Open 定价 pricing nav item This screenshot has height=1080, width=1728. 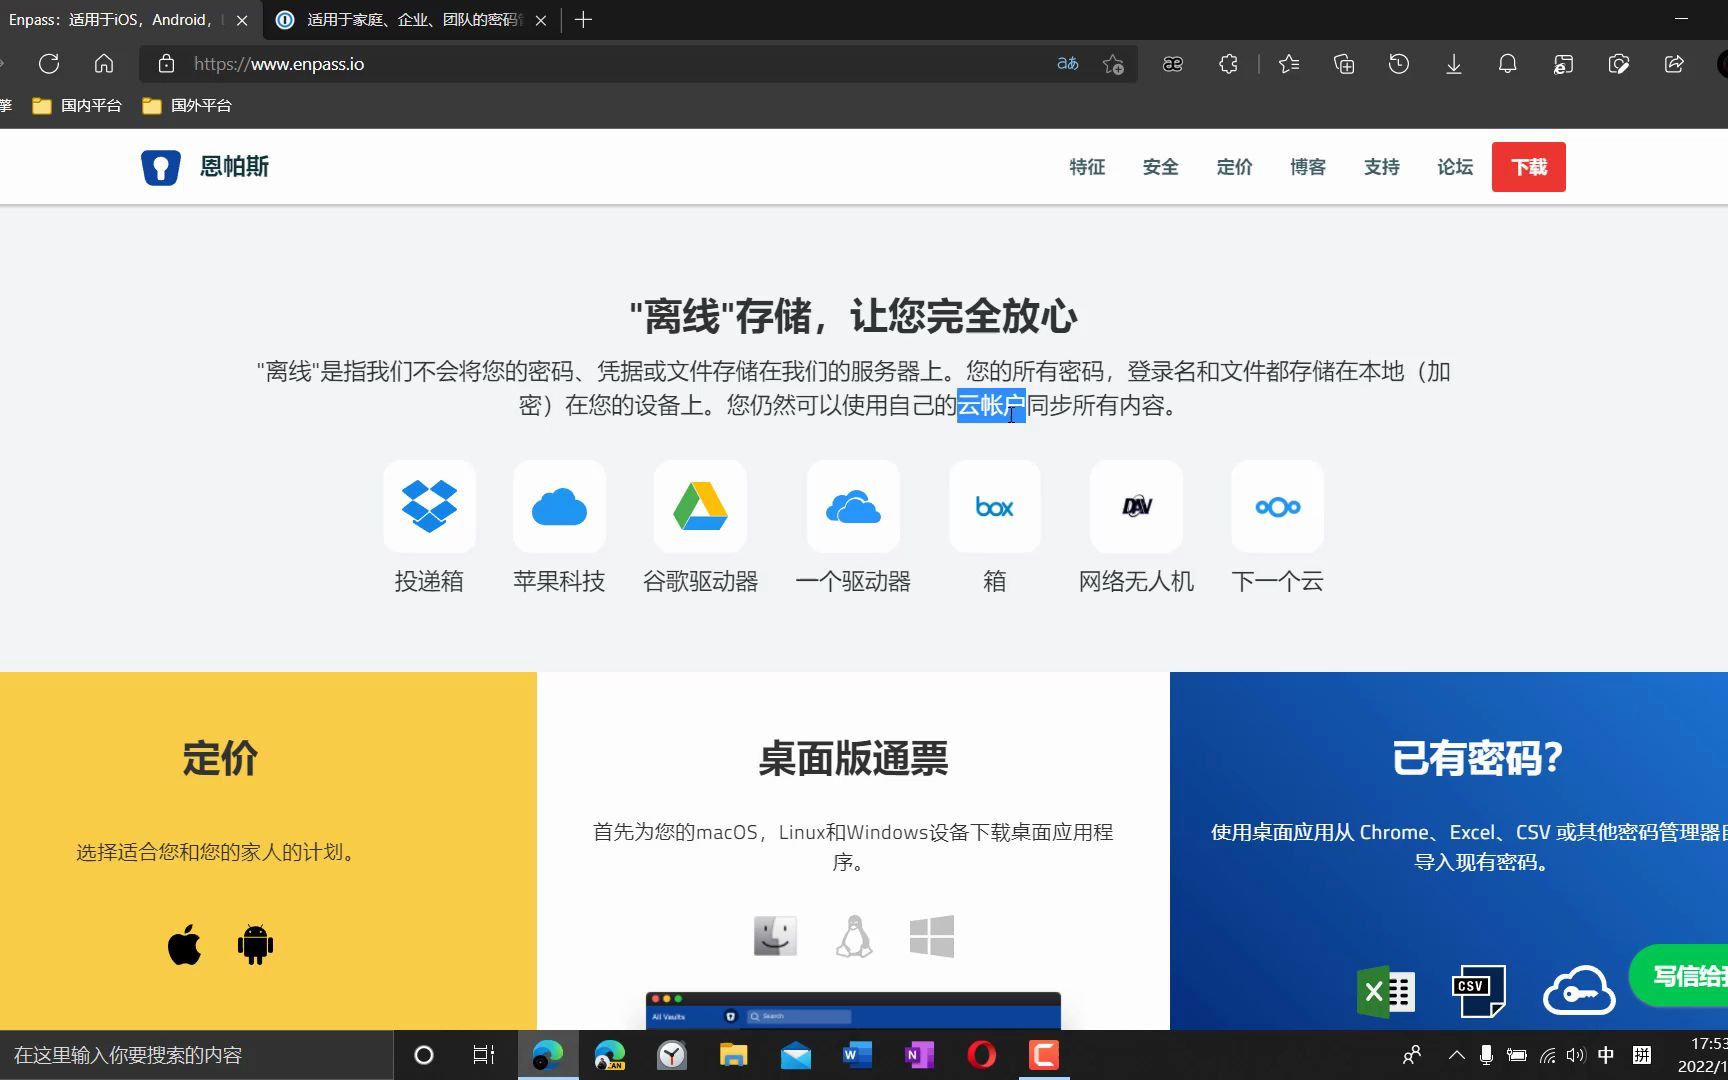pyautogui.click(x=1234, y=167)
